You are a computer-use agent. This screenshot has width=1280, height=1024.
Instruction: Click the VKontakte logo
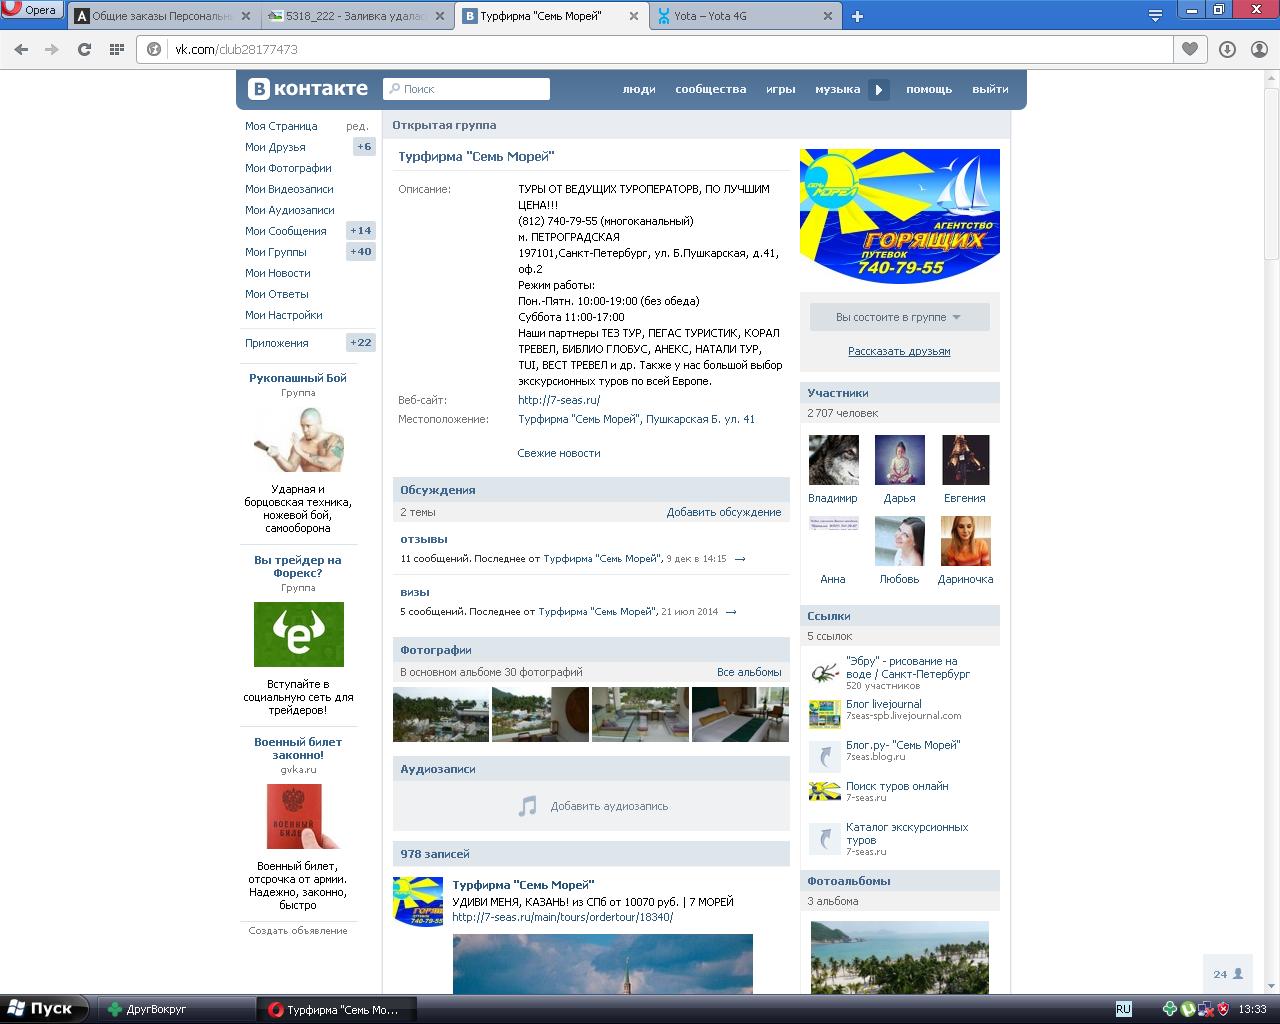pos(308,89)
